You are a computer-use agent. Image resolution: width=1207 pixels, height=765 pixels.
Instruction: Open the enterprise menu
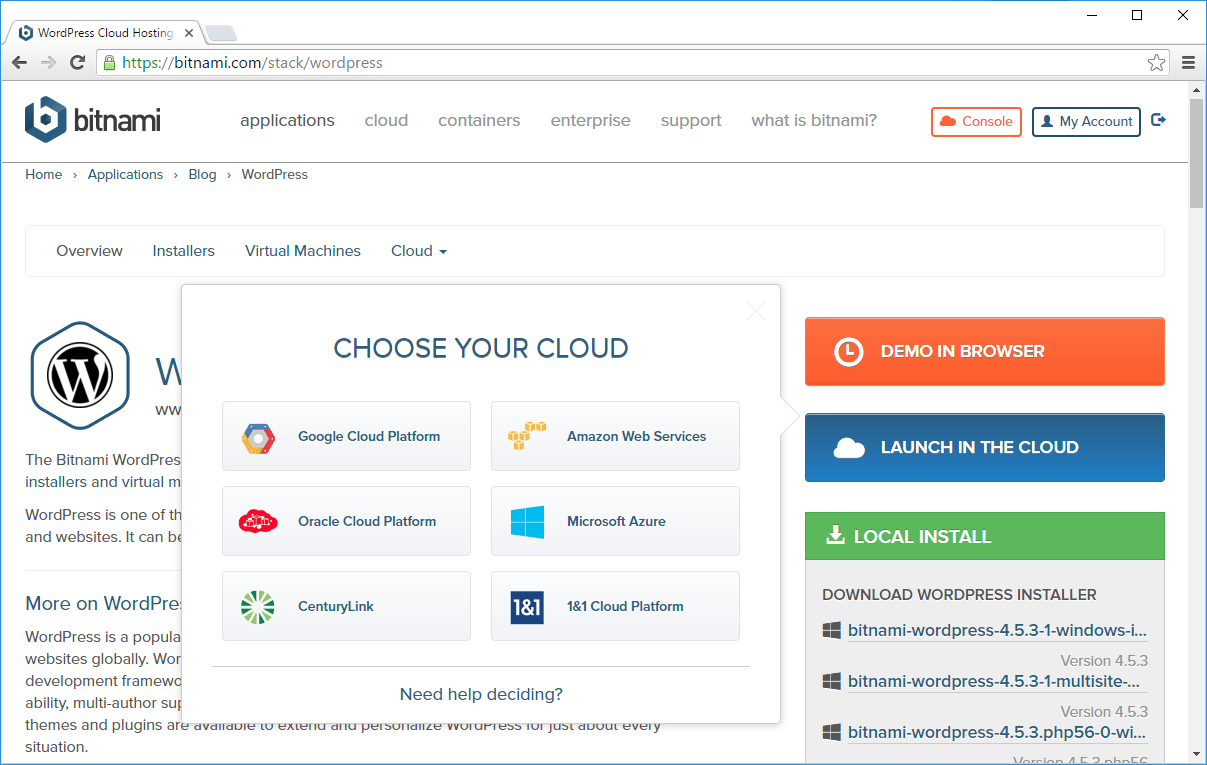point(590,121)
